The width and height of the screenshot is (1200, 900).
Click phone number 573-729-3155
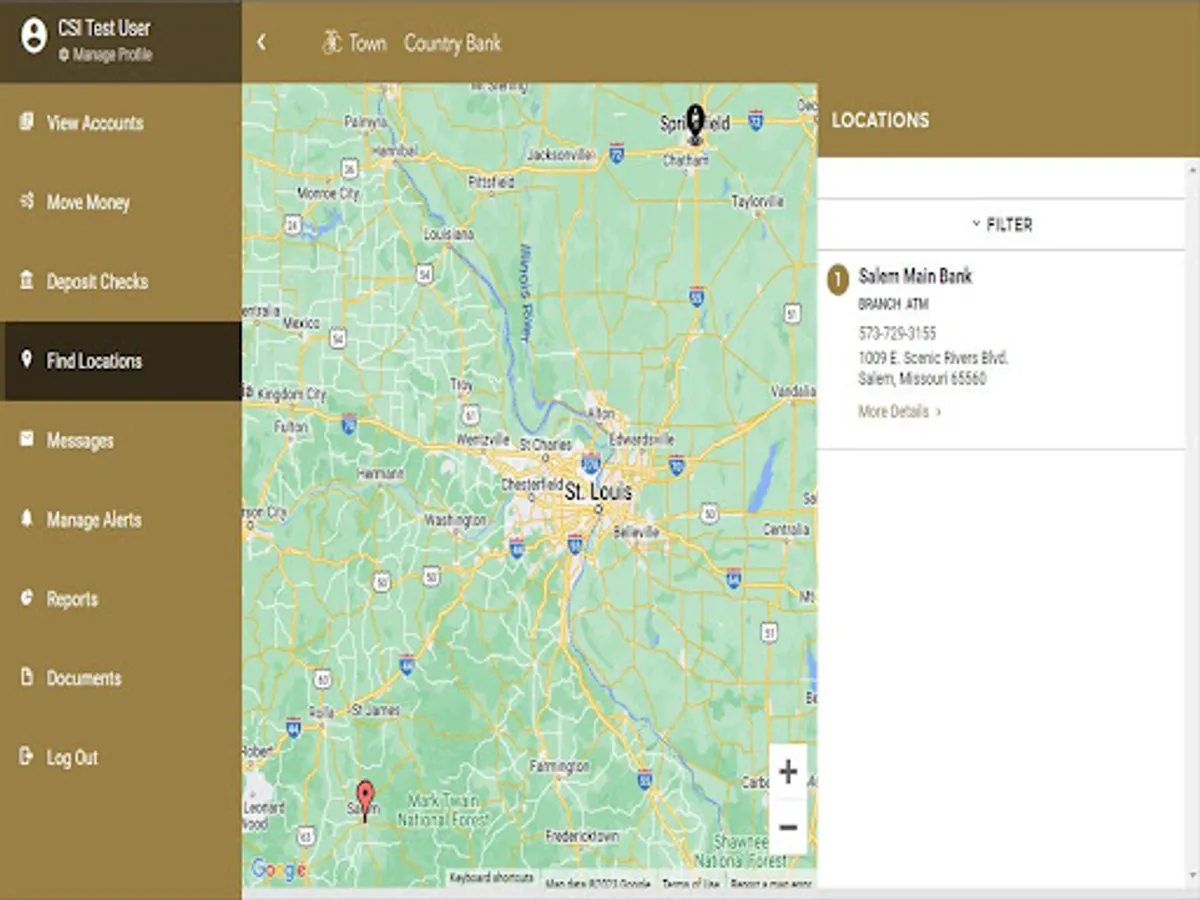click(897, 333)
